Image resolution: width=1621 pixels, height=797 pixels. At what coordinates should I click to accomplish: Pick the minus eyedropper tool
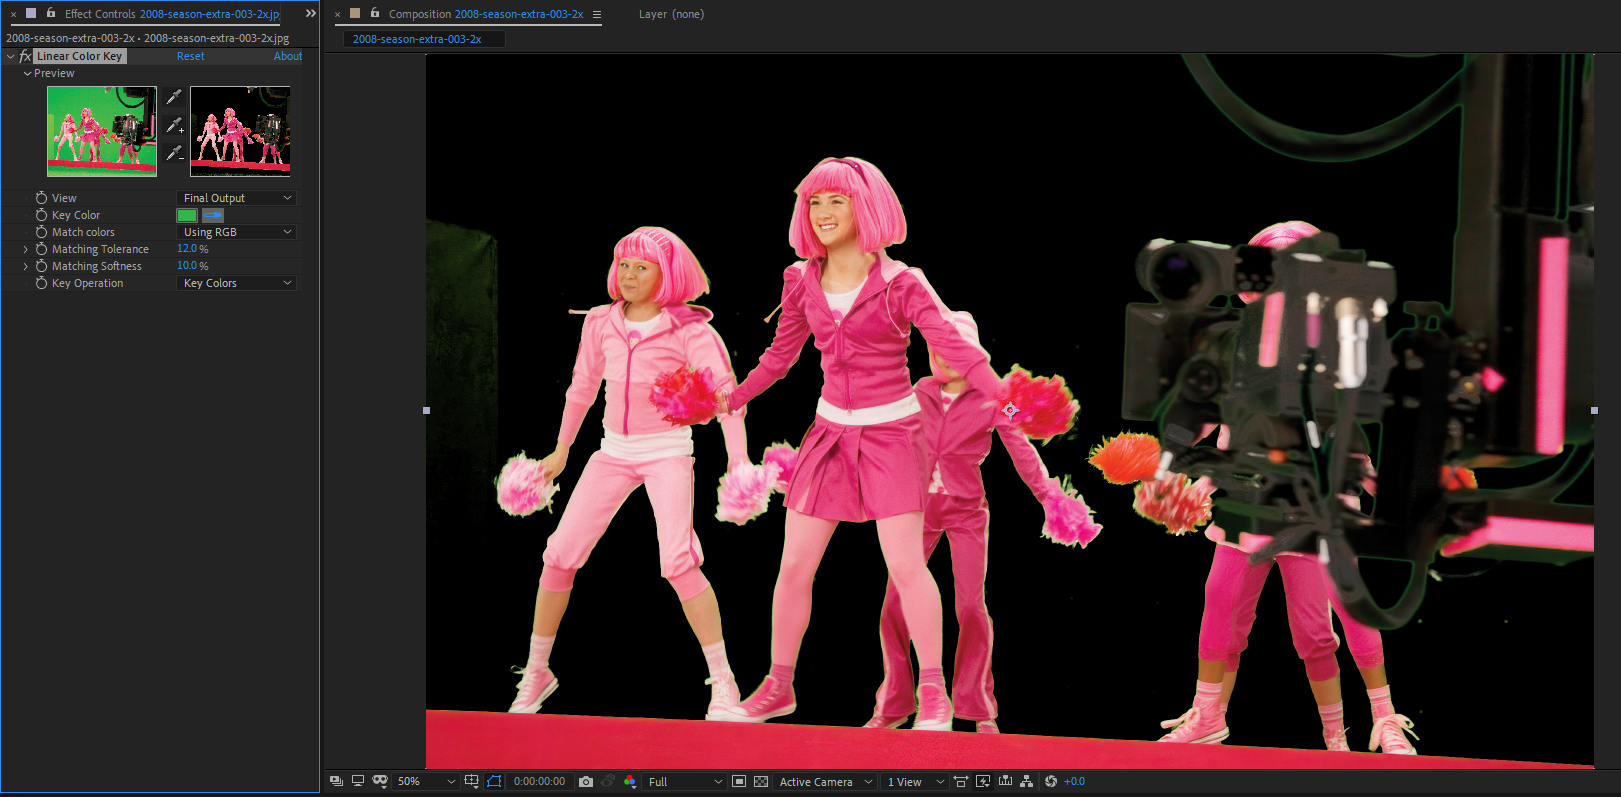click(x=174, y=153)
